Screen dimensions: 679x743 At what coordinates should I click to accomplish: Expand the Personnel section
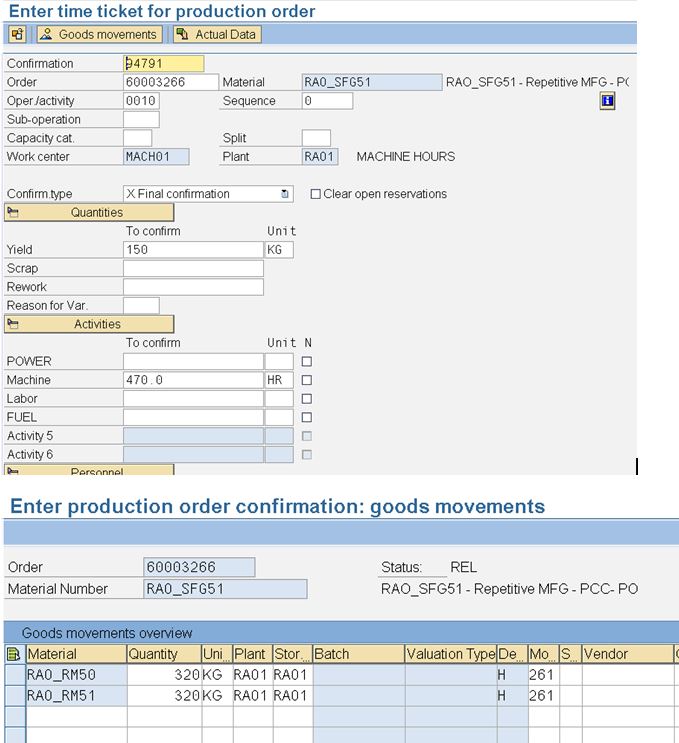89,470
